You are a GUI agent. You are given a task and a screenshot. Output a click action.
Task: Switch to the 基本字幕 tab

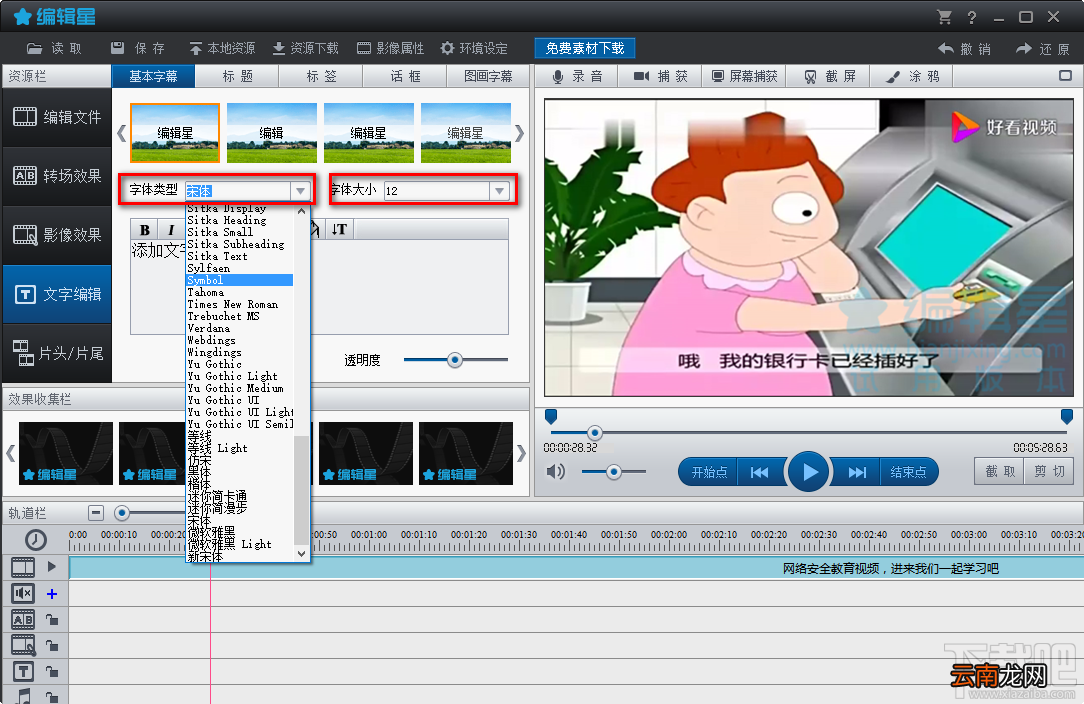(153, 76)
